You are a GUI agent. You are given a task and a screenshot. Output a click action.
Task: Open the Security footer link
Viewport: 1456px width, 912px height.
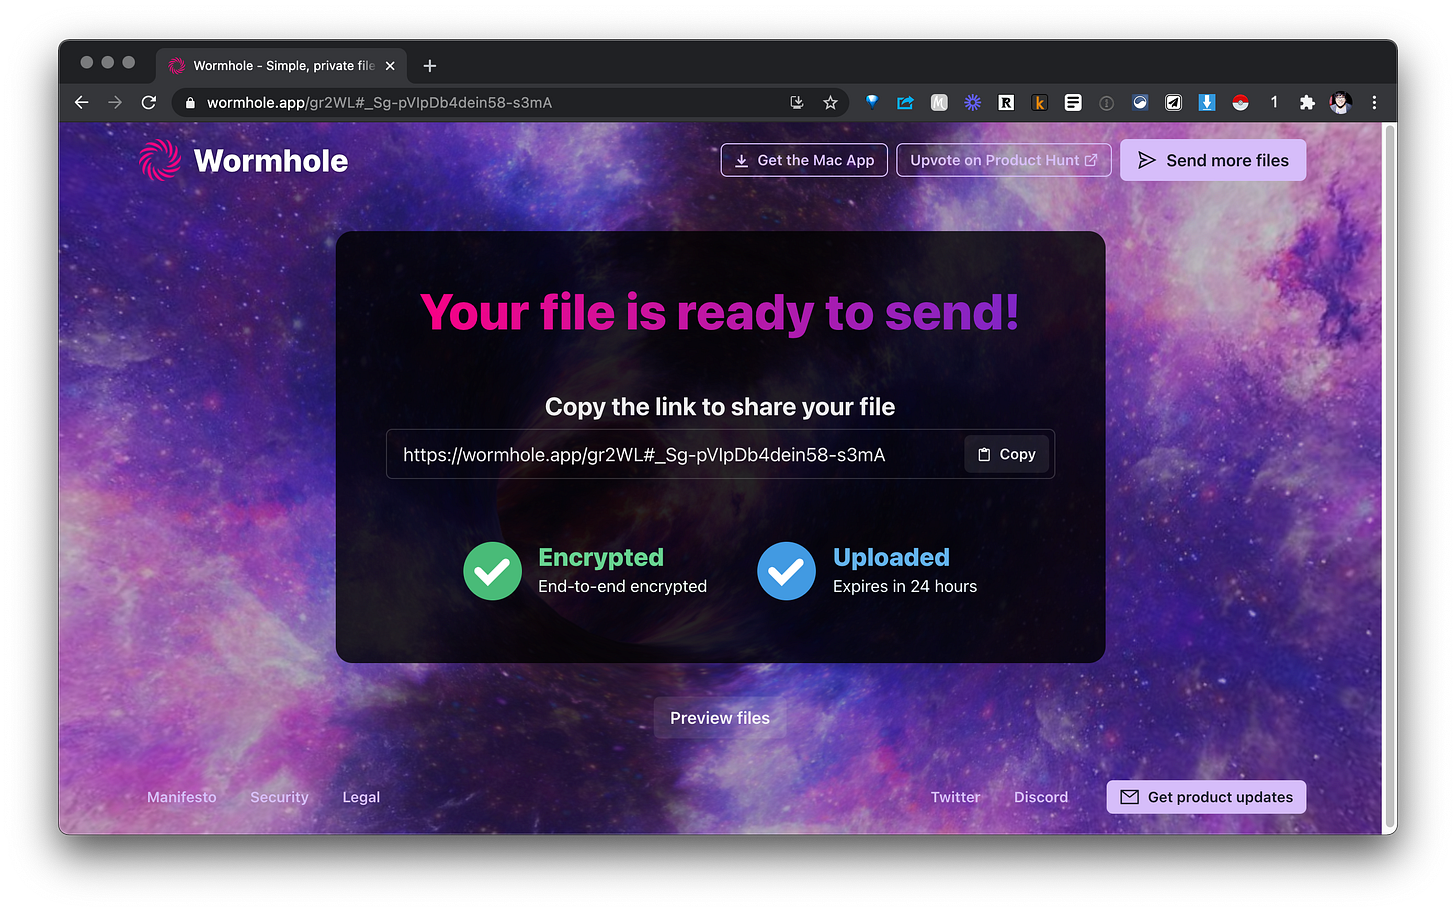[x=279, y=797]
